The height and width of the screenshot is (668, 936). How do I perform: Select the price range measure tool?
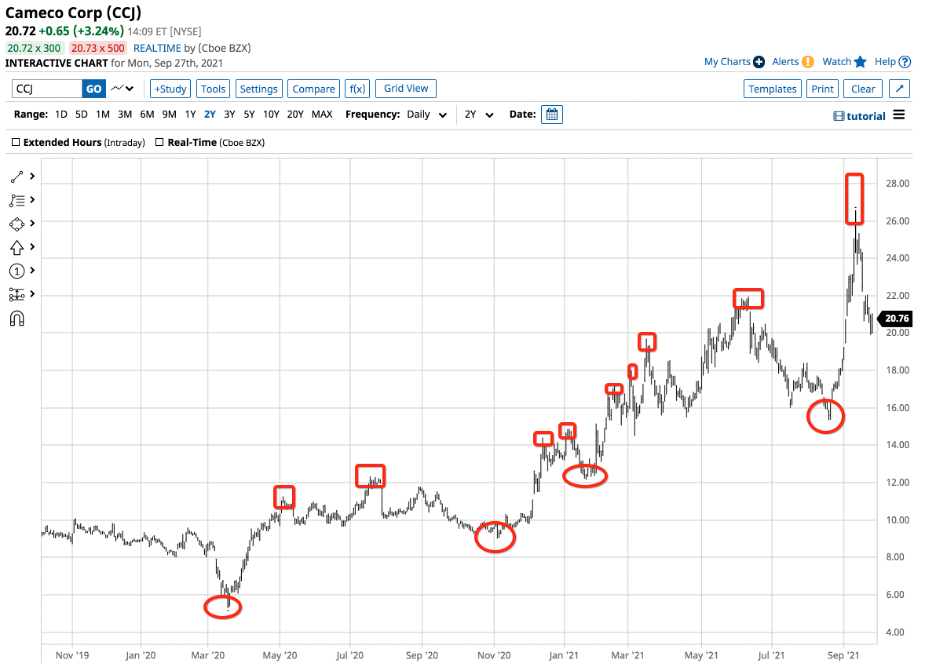17,294
